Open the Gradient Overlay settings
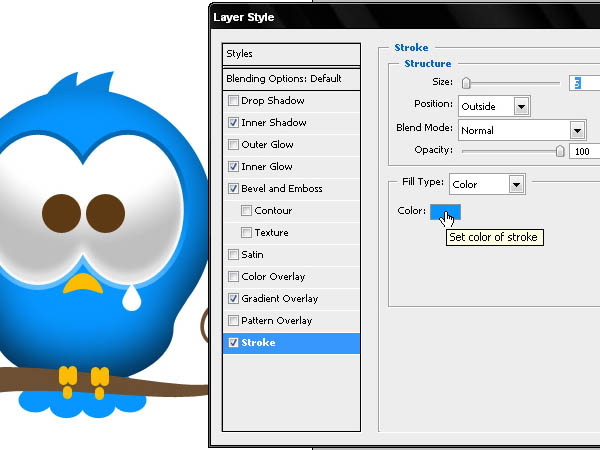The height and width of the screenshot is (450, 600). click(280, 298)
